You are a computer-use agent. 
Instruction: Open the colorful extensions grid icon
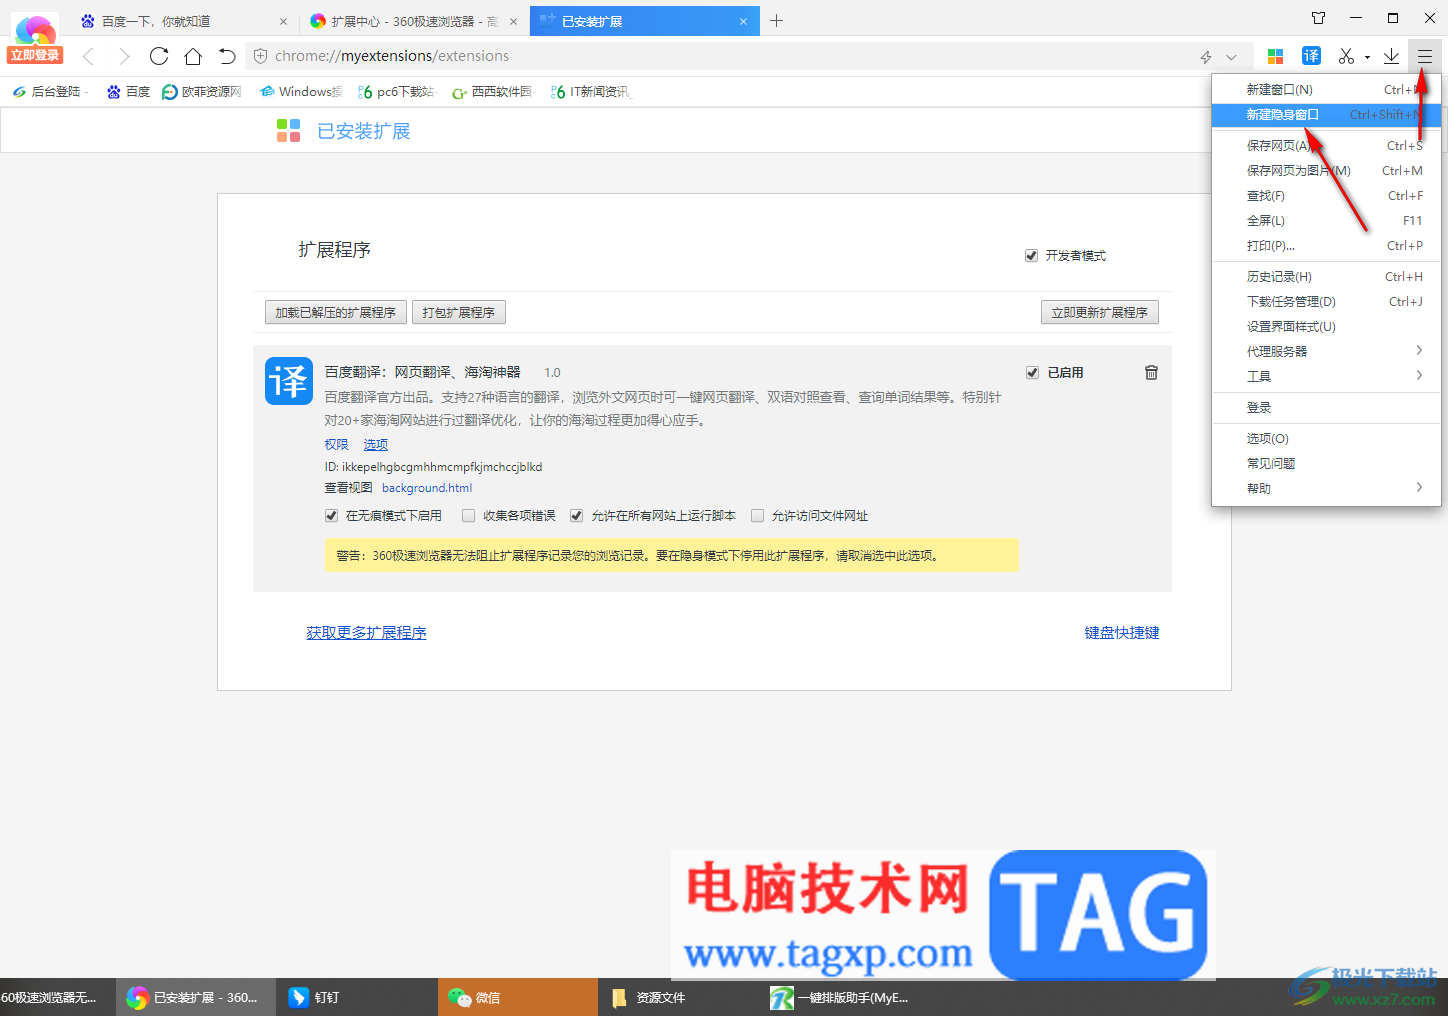point(1275,56)
